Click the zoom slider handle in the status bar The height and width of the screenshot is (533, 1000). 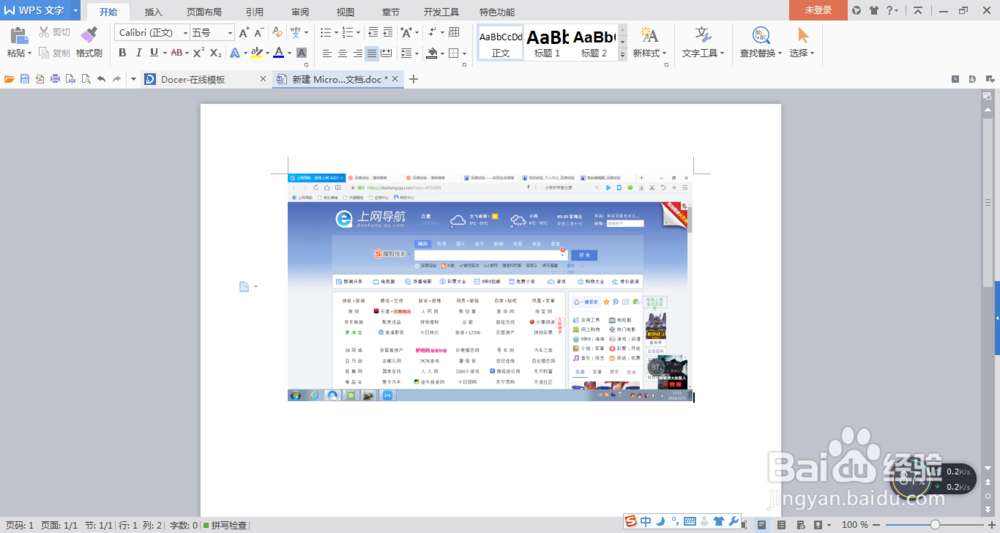(934, 525)
